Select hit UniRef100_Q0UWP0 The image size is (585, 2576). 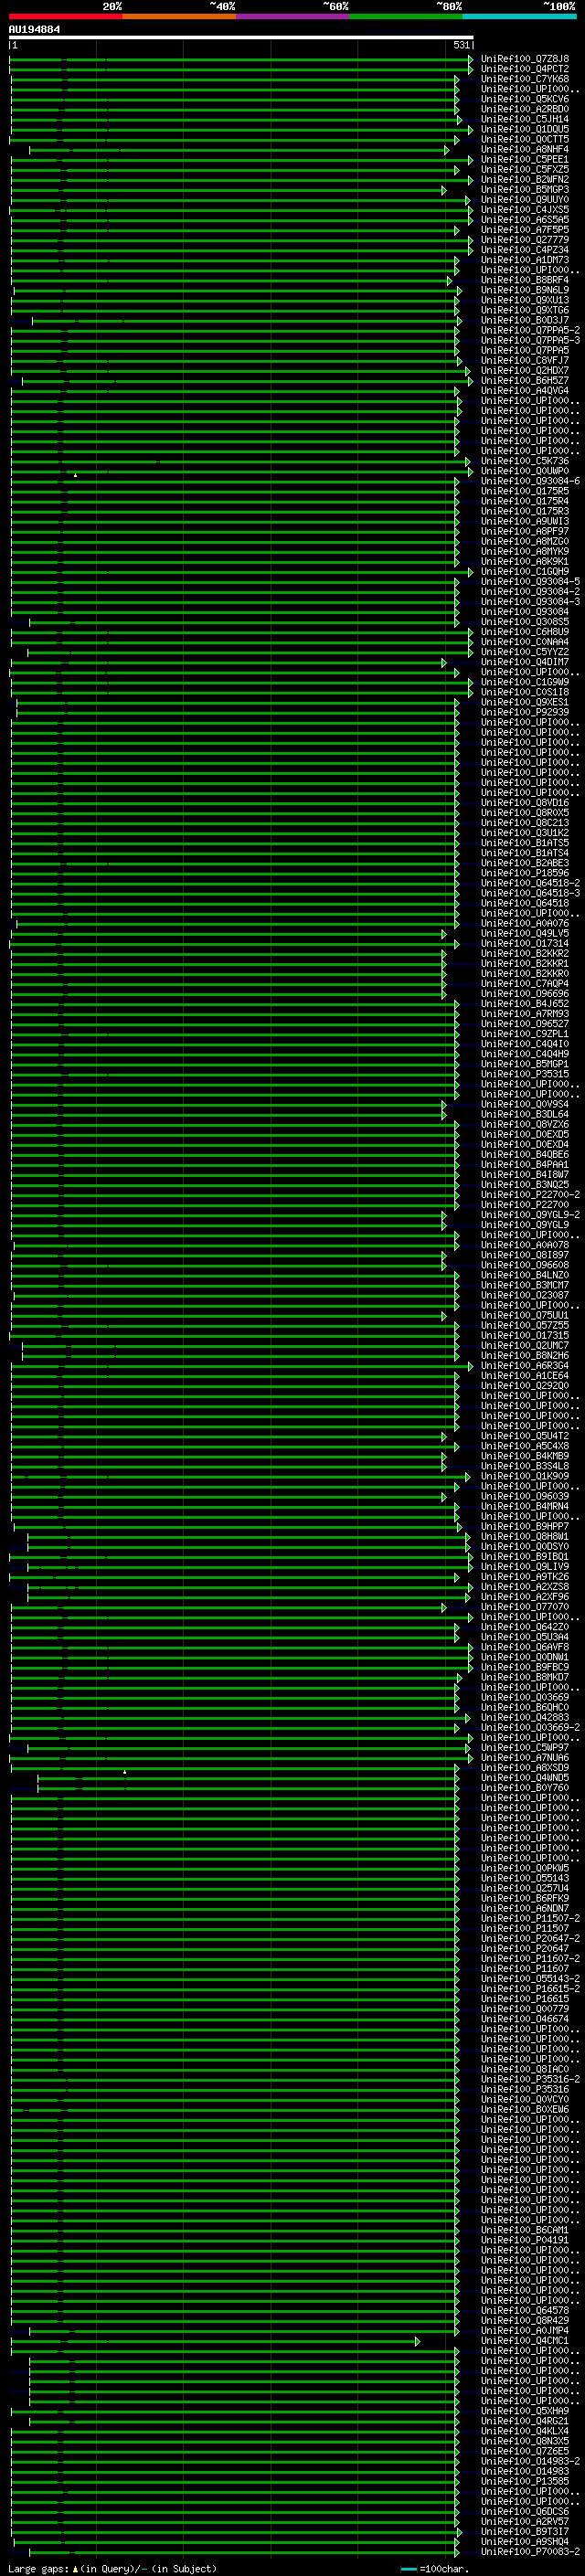[525, 471]
